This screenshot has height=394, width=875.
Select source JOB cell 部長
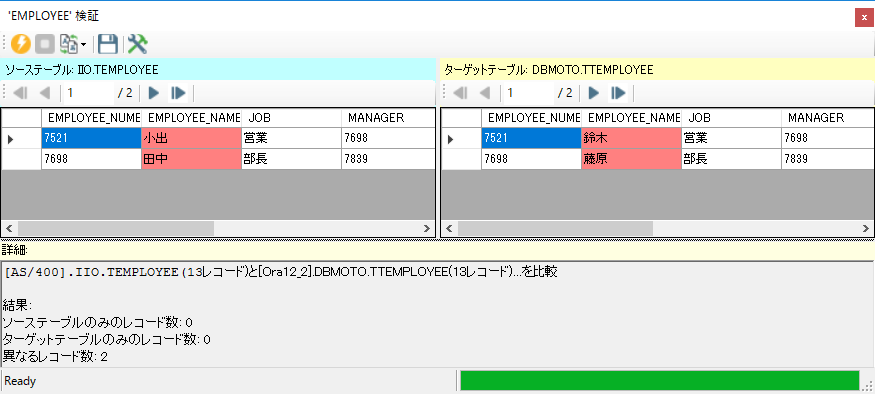tap(291, 160)
